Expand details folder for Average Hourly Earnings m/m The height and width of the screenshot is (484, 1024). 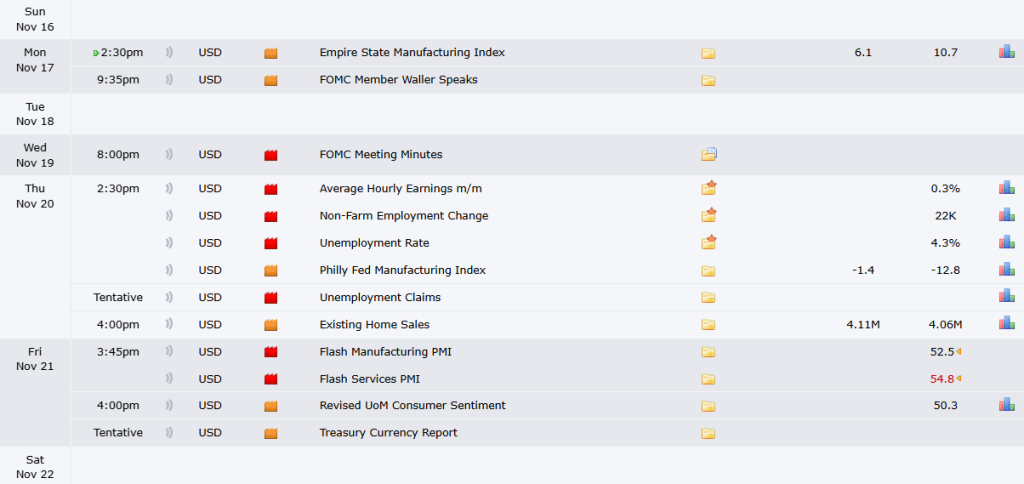pyautogui.click(x=710, y=188)
